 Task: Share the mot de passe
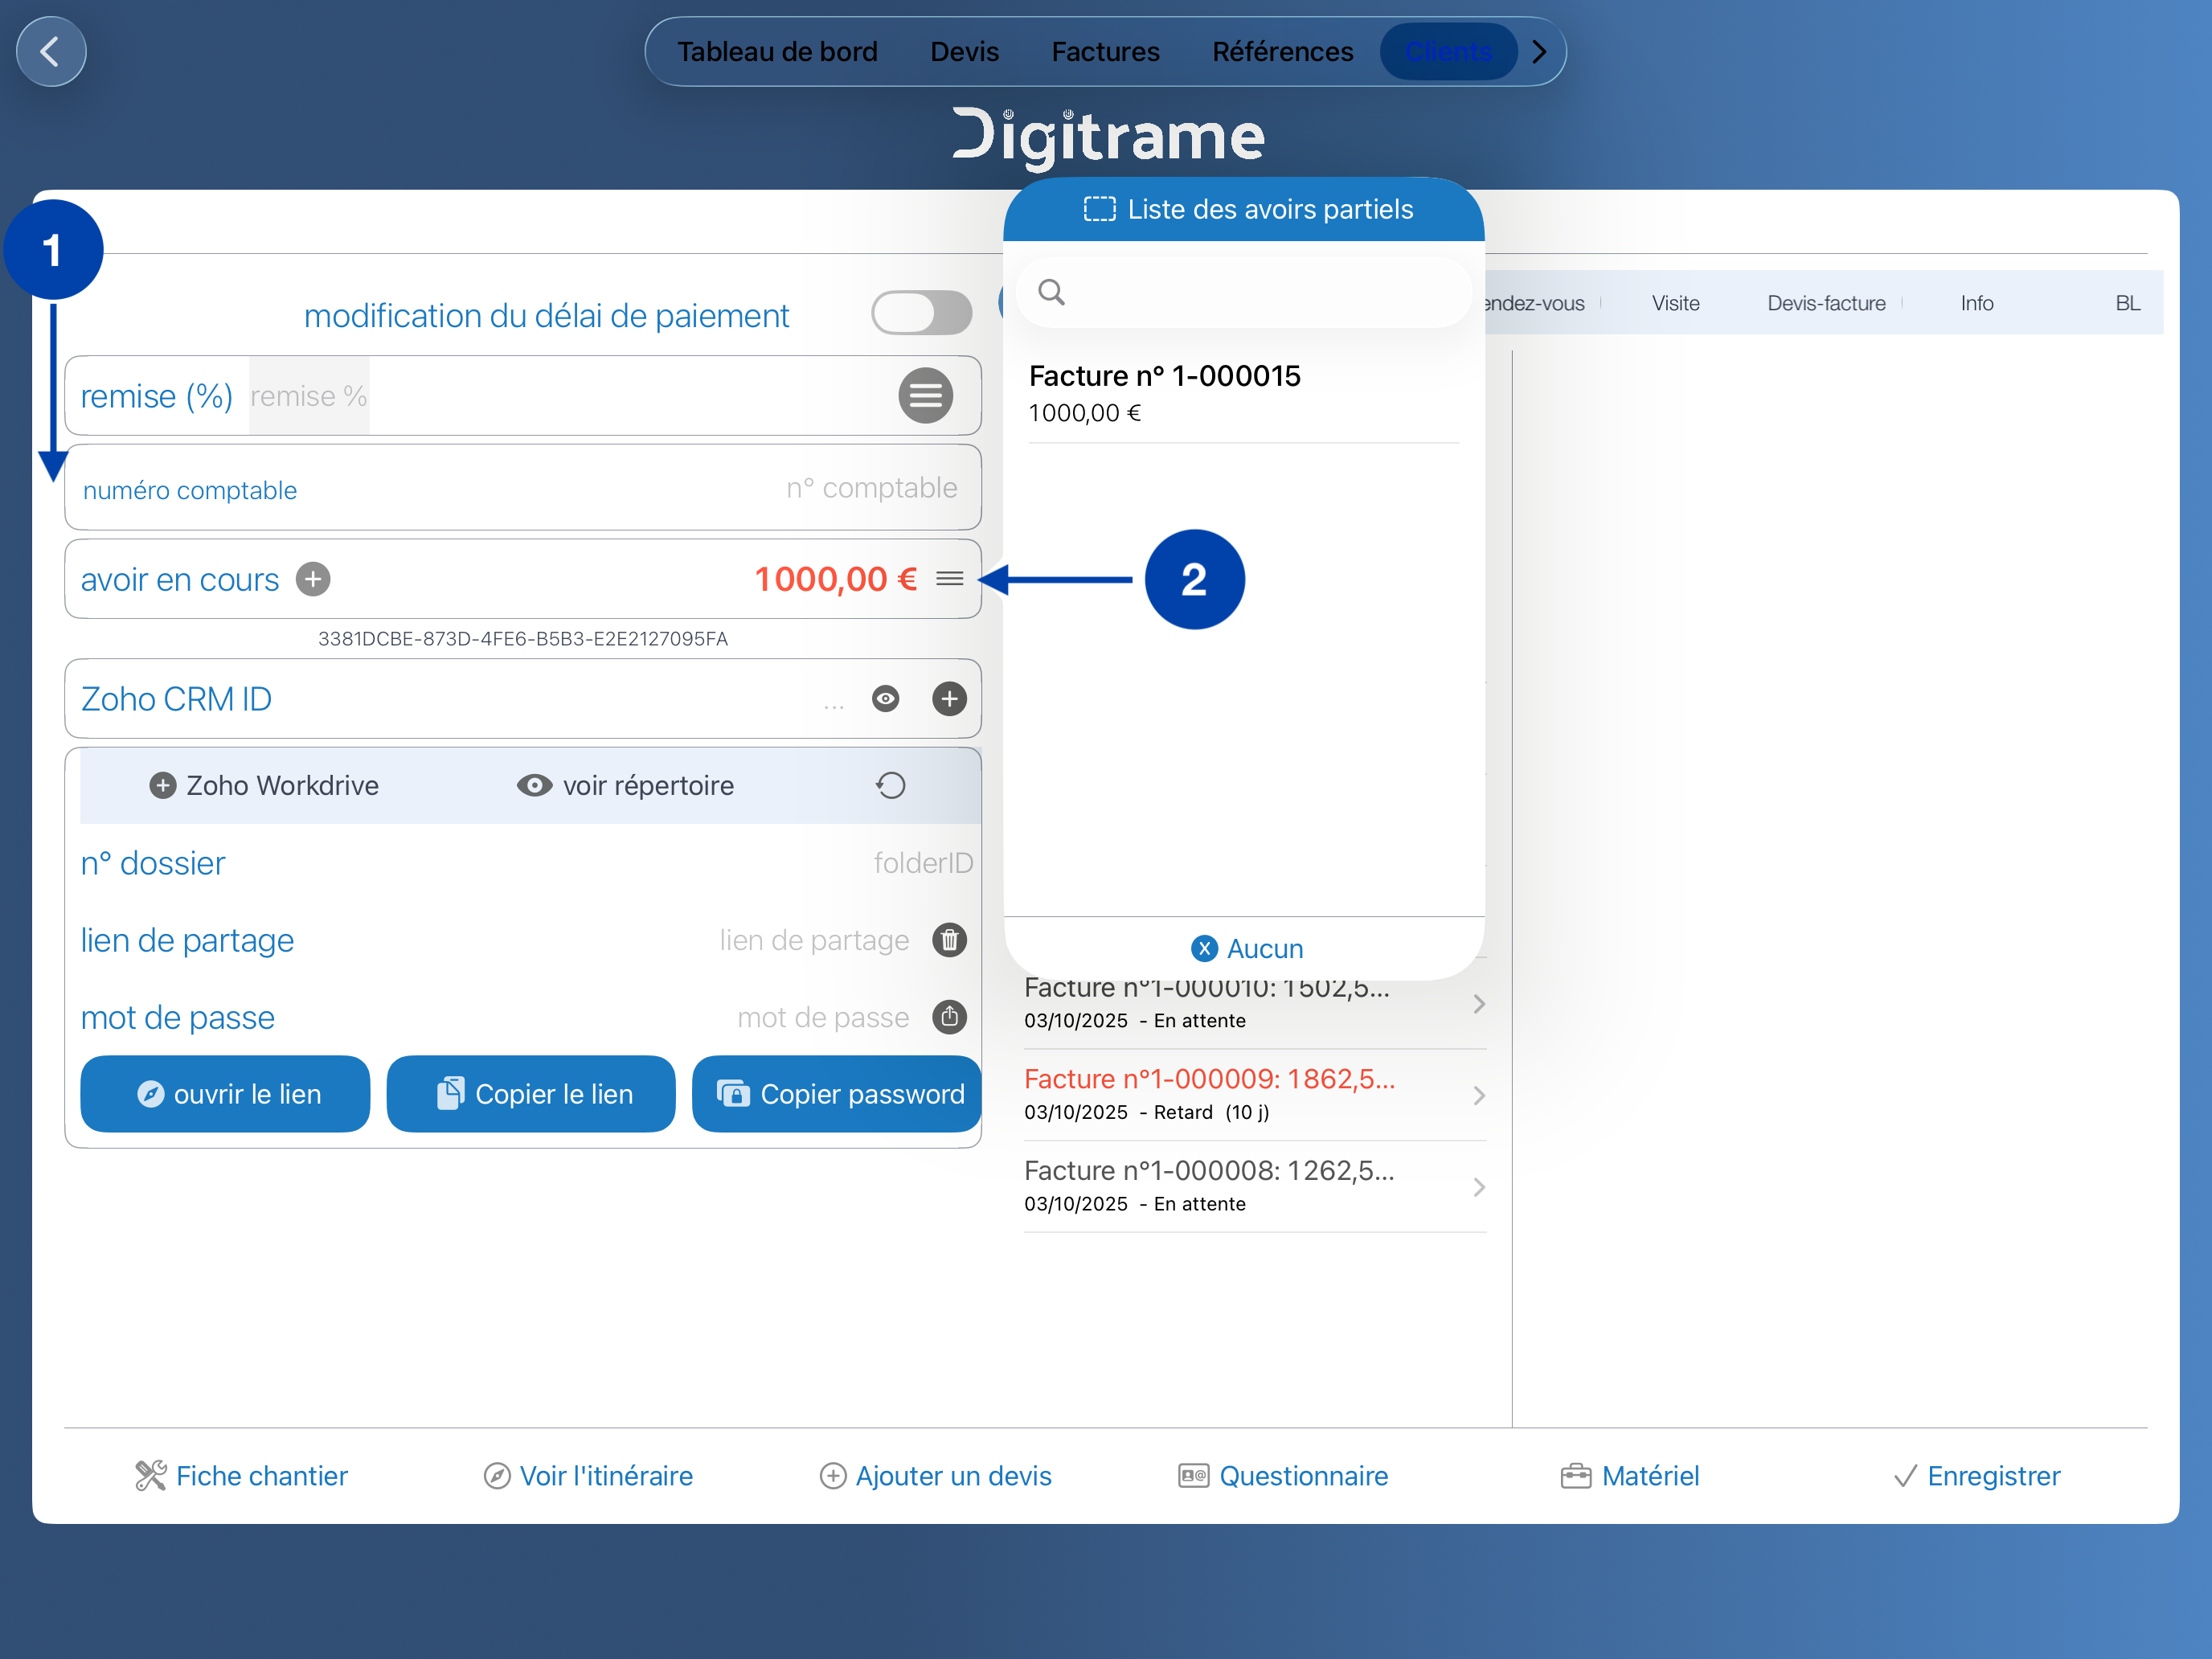point(949,1017)
